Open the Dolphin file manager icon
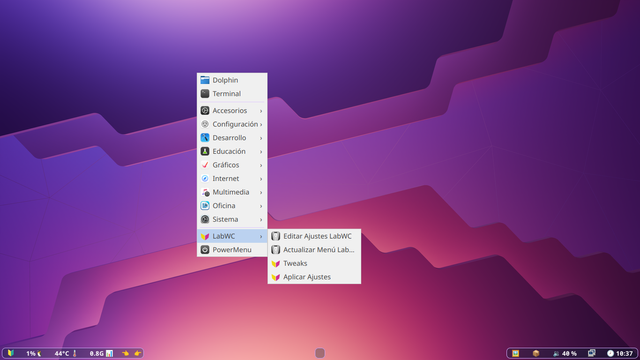Screen dimensions: 640x360 tap(205, 80)
